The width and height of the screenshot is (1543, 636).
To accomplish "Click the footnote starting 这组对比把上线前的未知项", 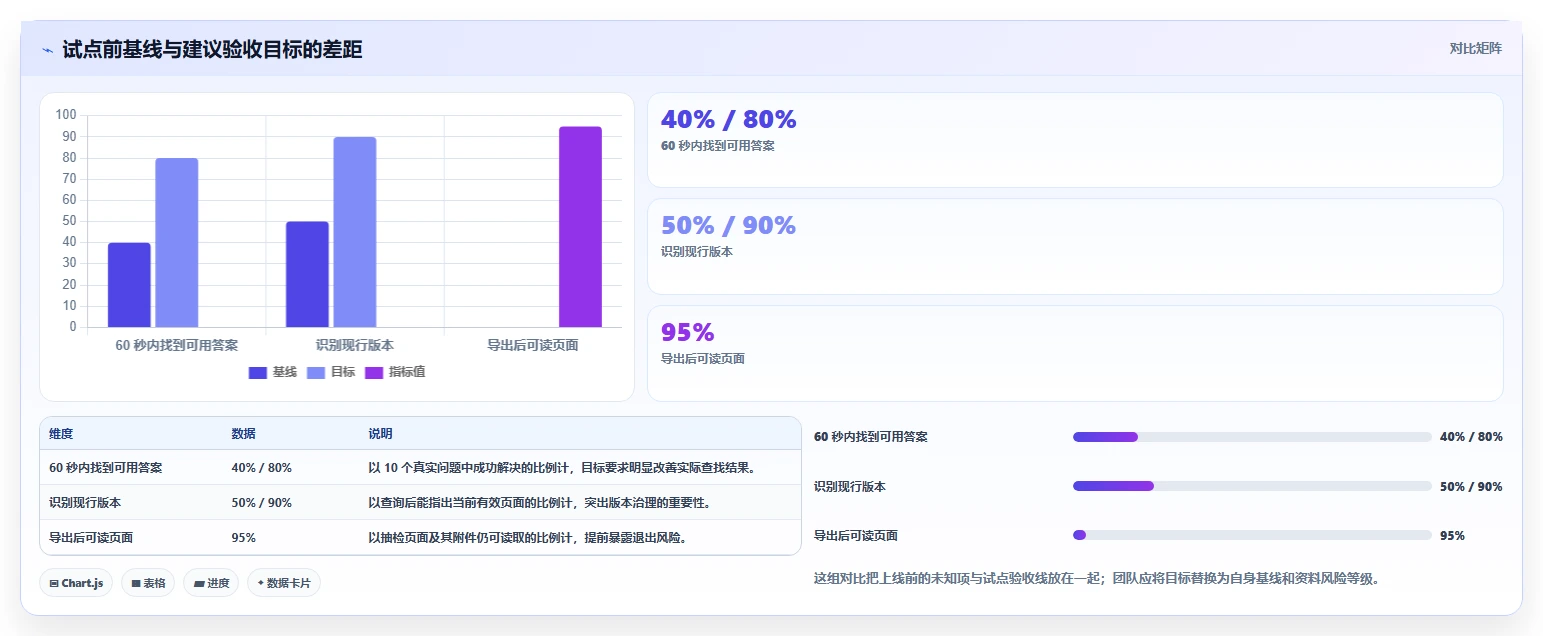I will pyautogui.click(x=1097, y=578).
